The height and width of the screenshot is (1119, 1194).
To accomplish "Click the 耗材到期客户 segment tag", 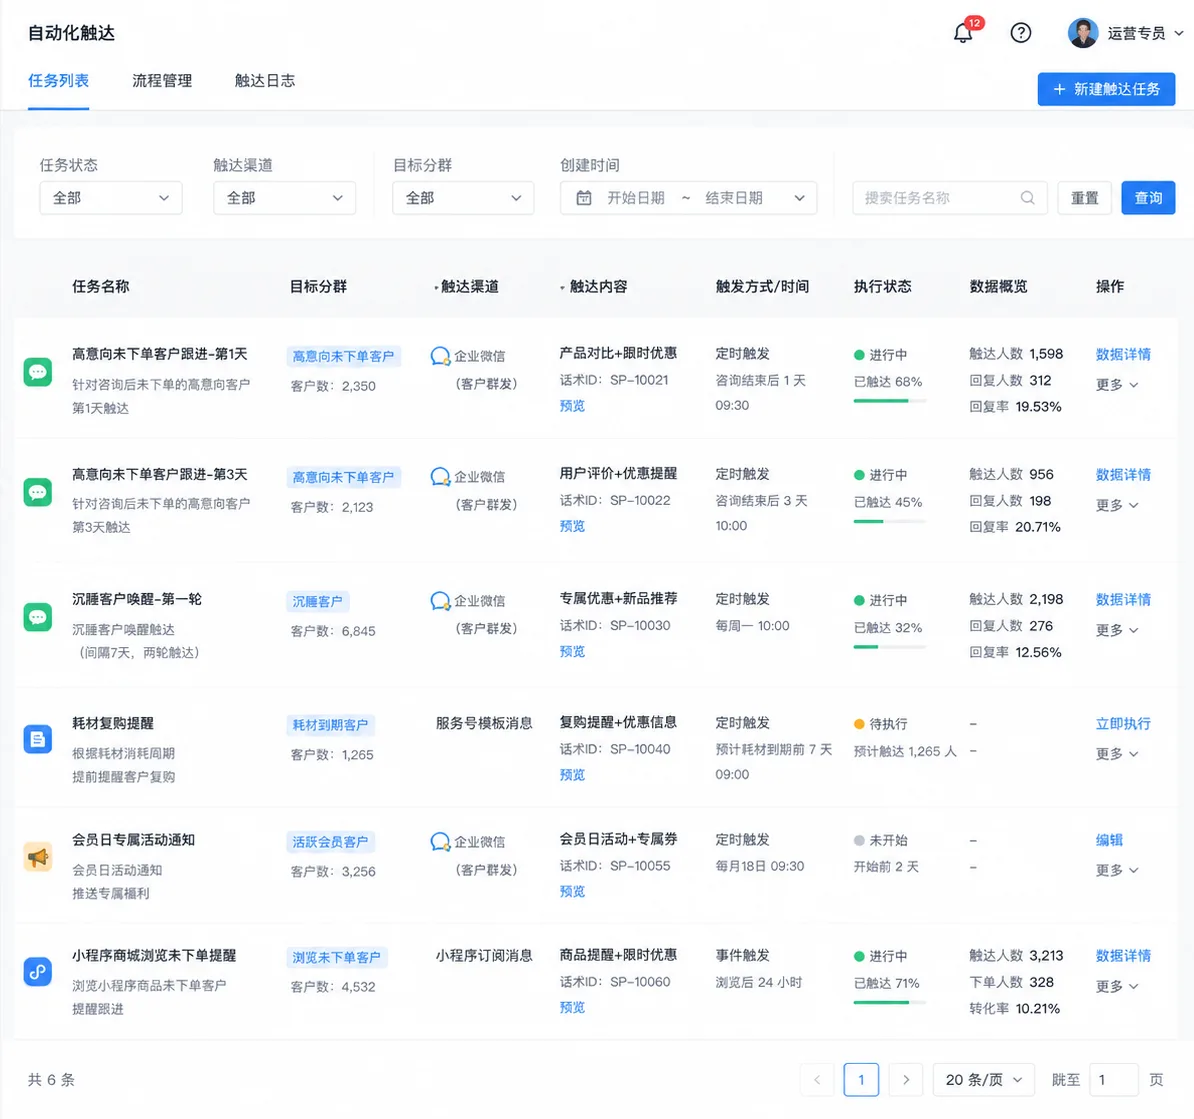I will tap(330, 725).
